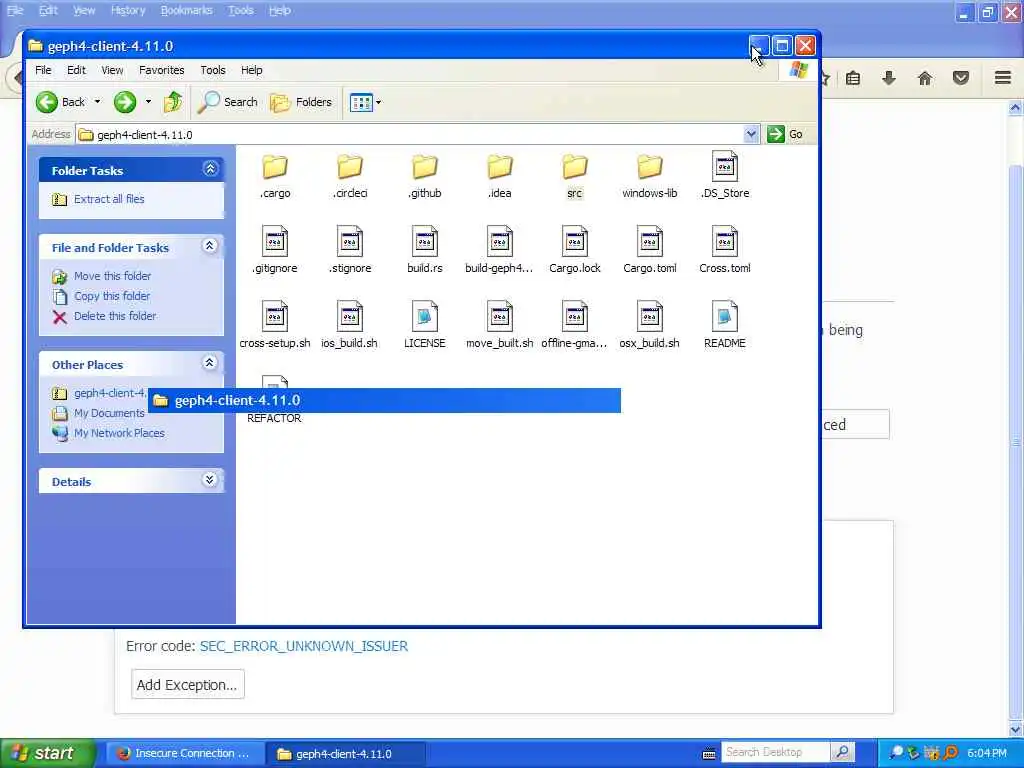
Task: Select the build.rs file
Action: [424, 250]
